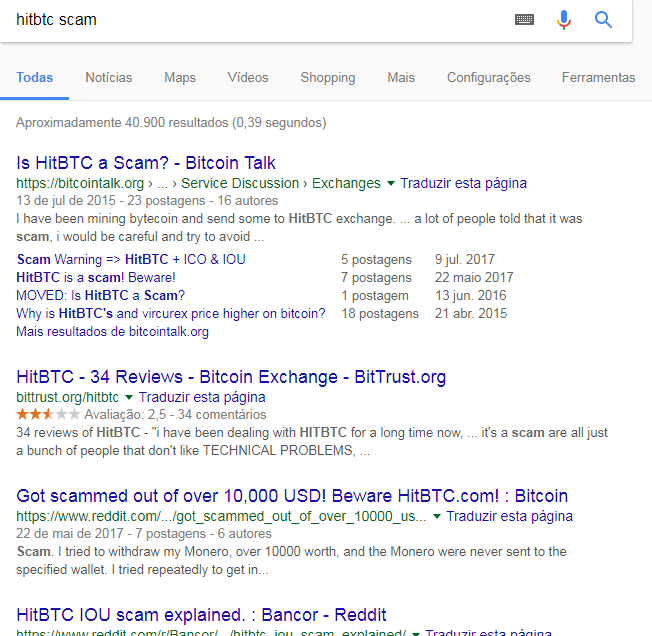652x636 pixels.
Task: Open the Mais menu
Action: (401, 78)
